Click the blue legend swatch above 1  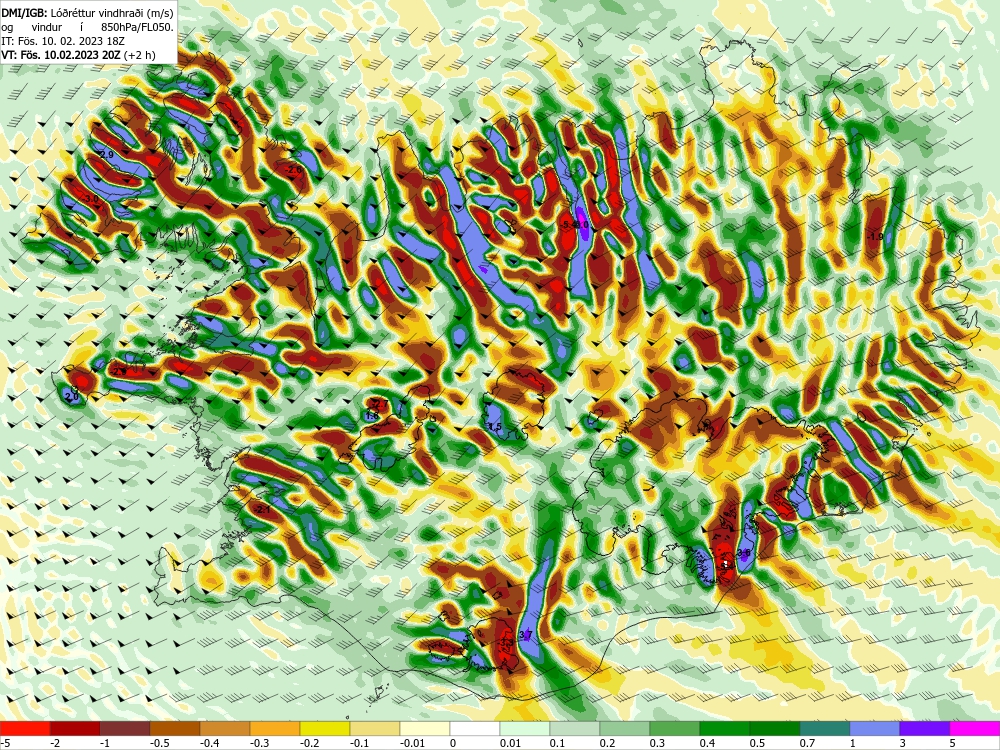(x=875, y=728)
